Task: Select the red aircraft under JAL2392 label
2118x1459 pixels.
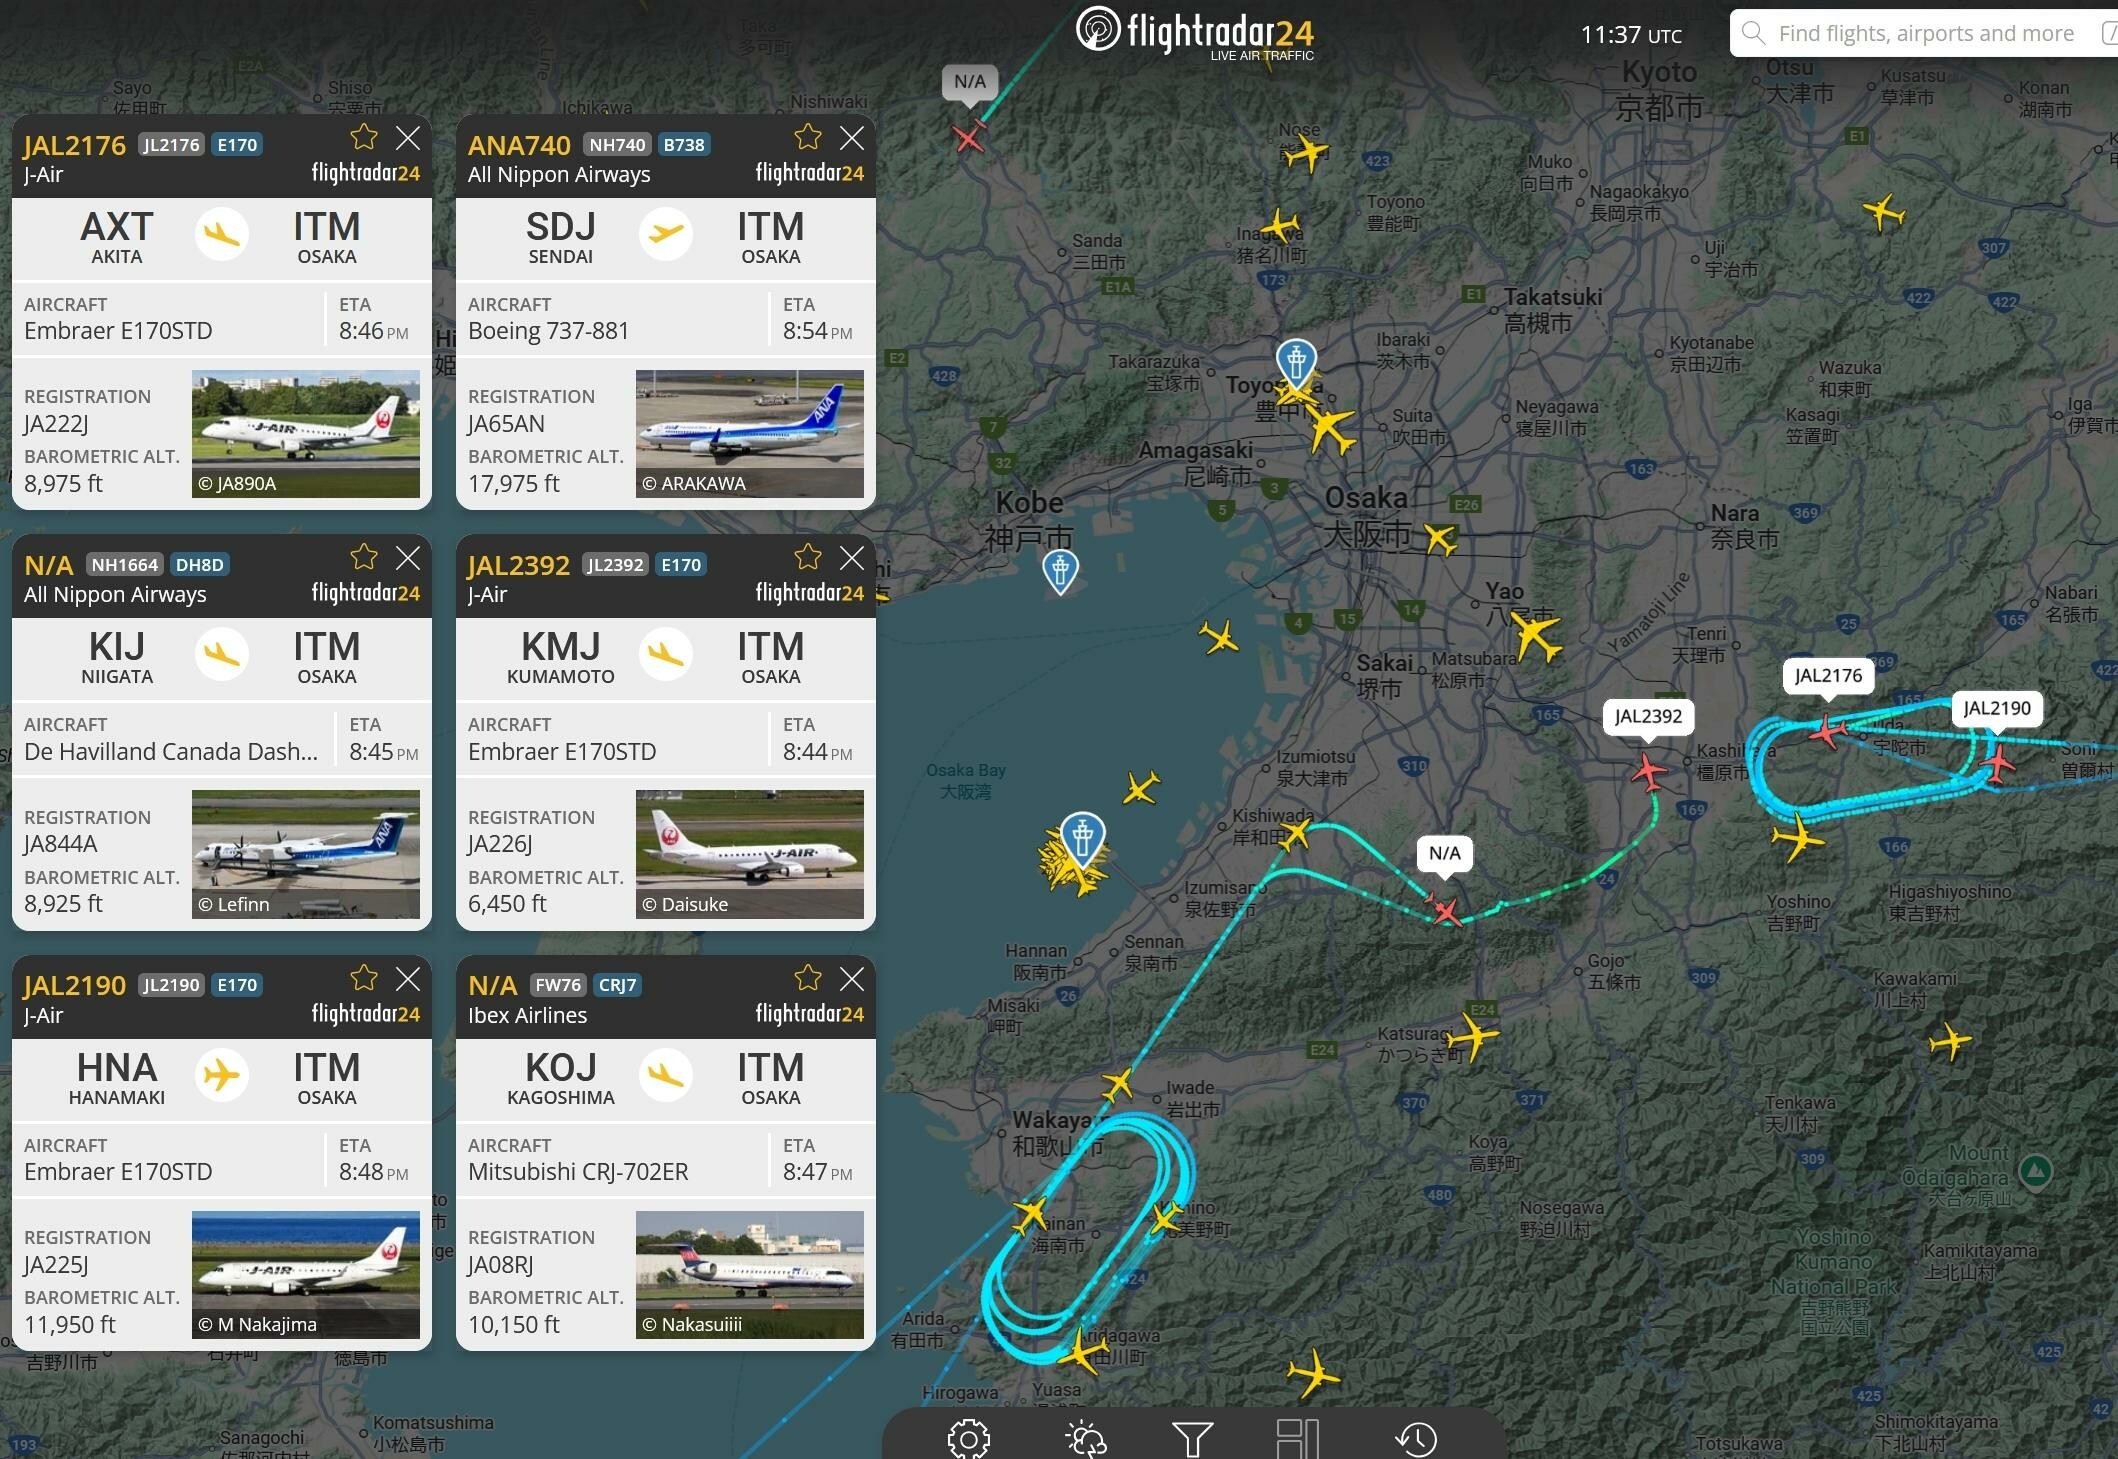Action: point(1648,771)
